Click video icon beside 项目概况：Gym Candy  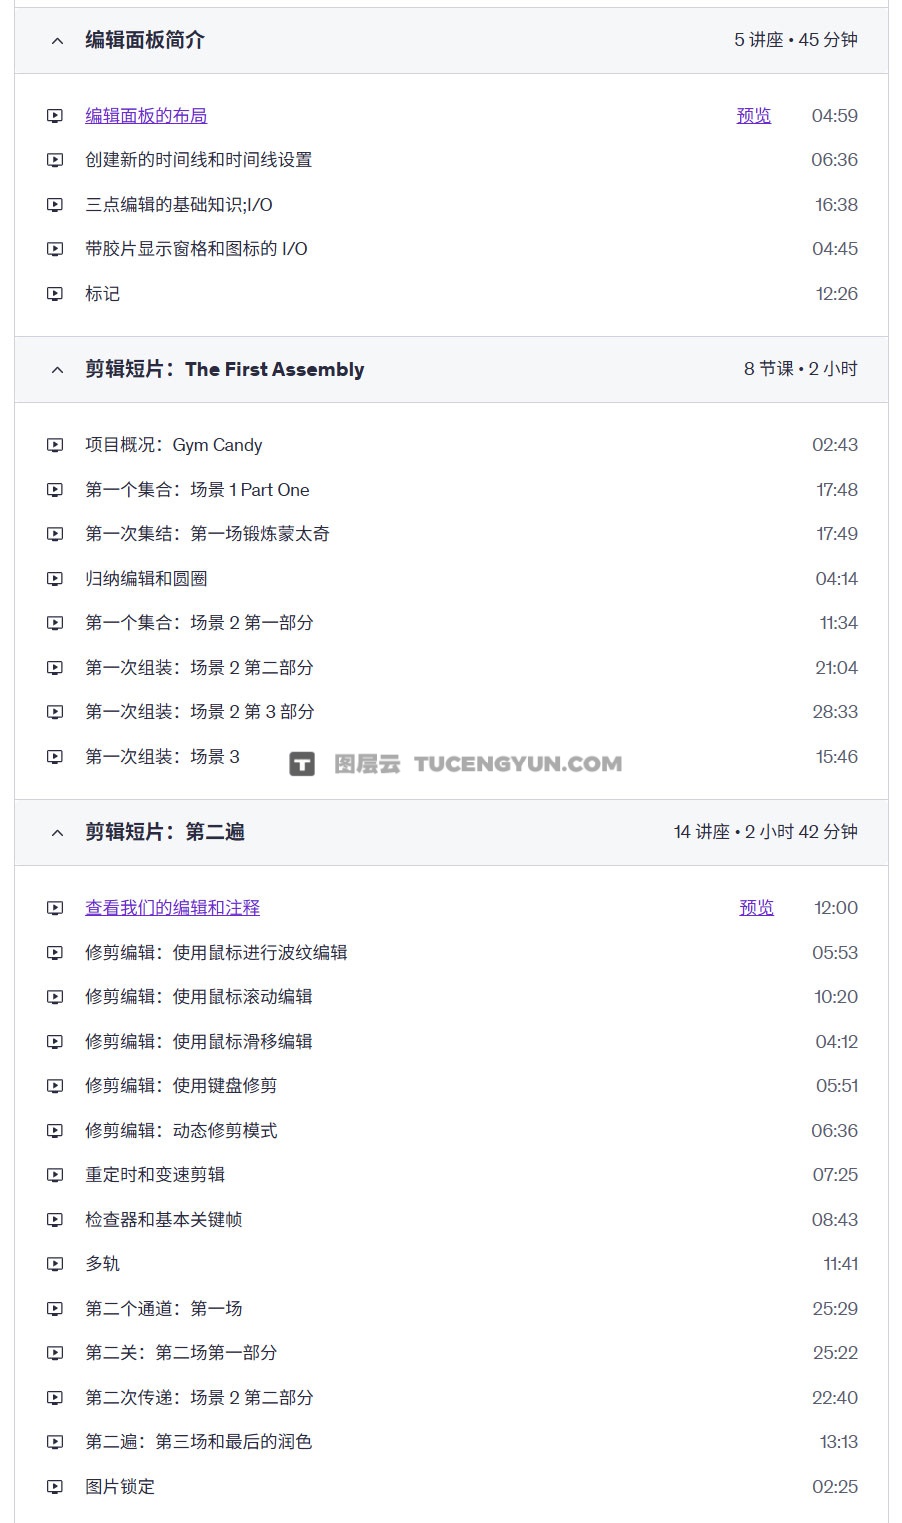[55, 445]
